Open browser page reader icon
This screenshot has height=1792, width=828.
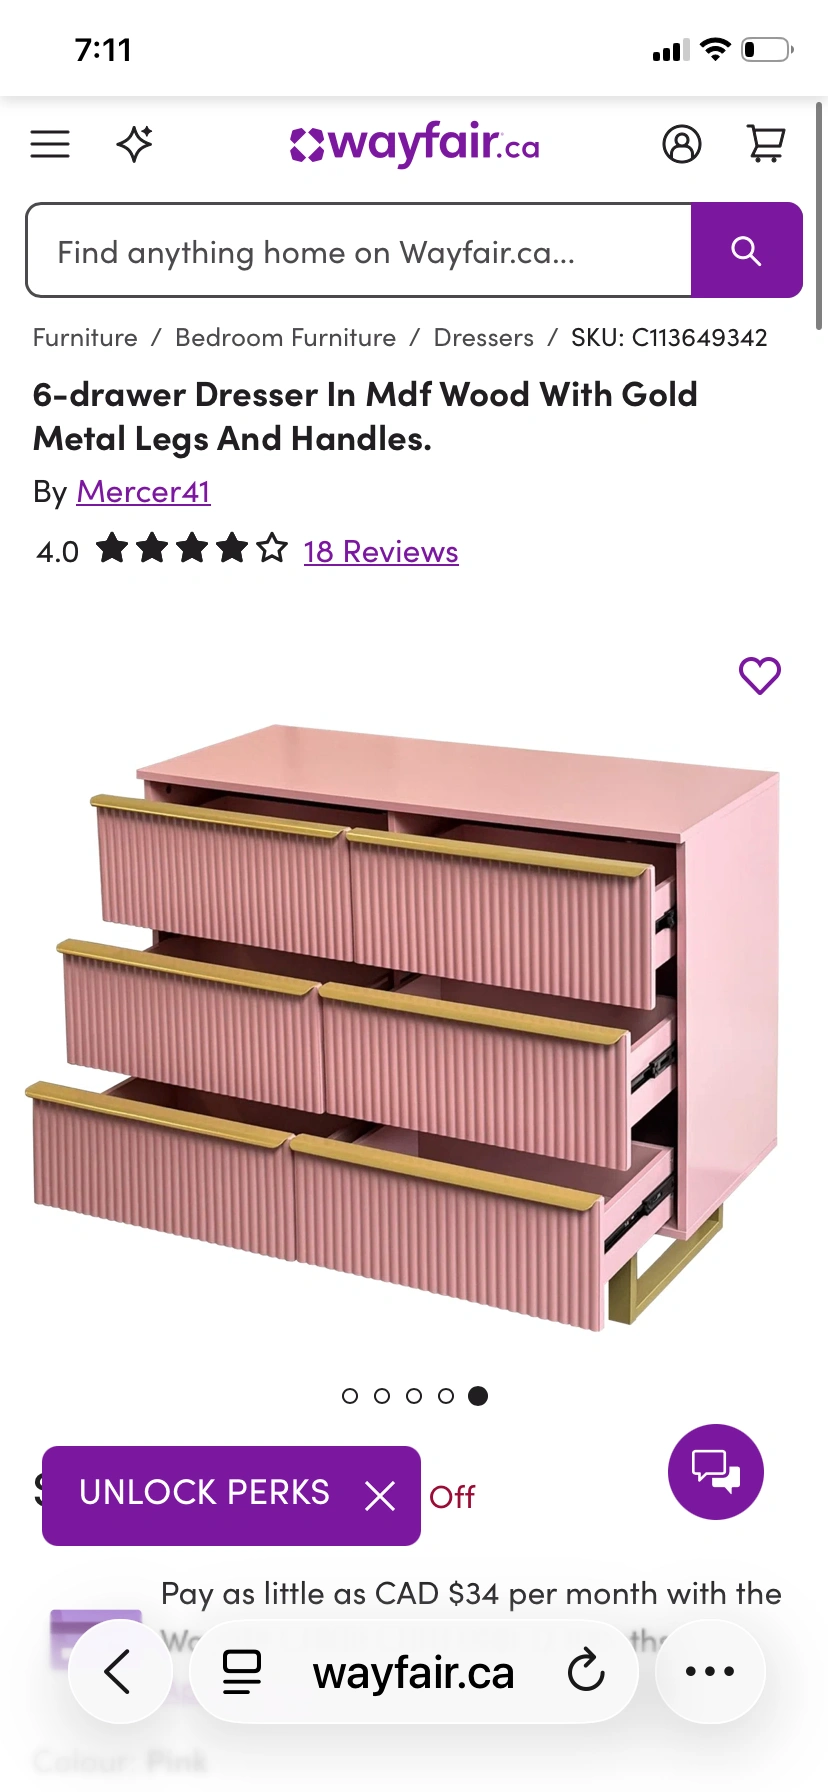(242, 1671)
